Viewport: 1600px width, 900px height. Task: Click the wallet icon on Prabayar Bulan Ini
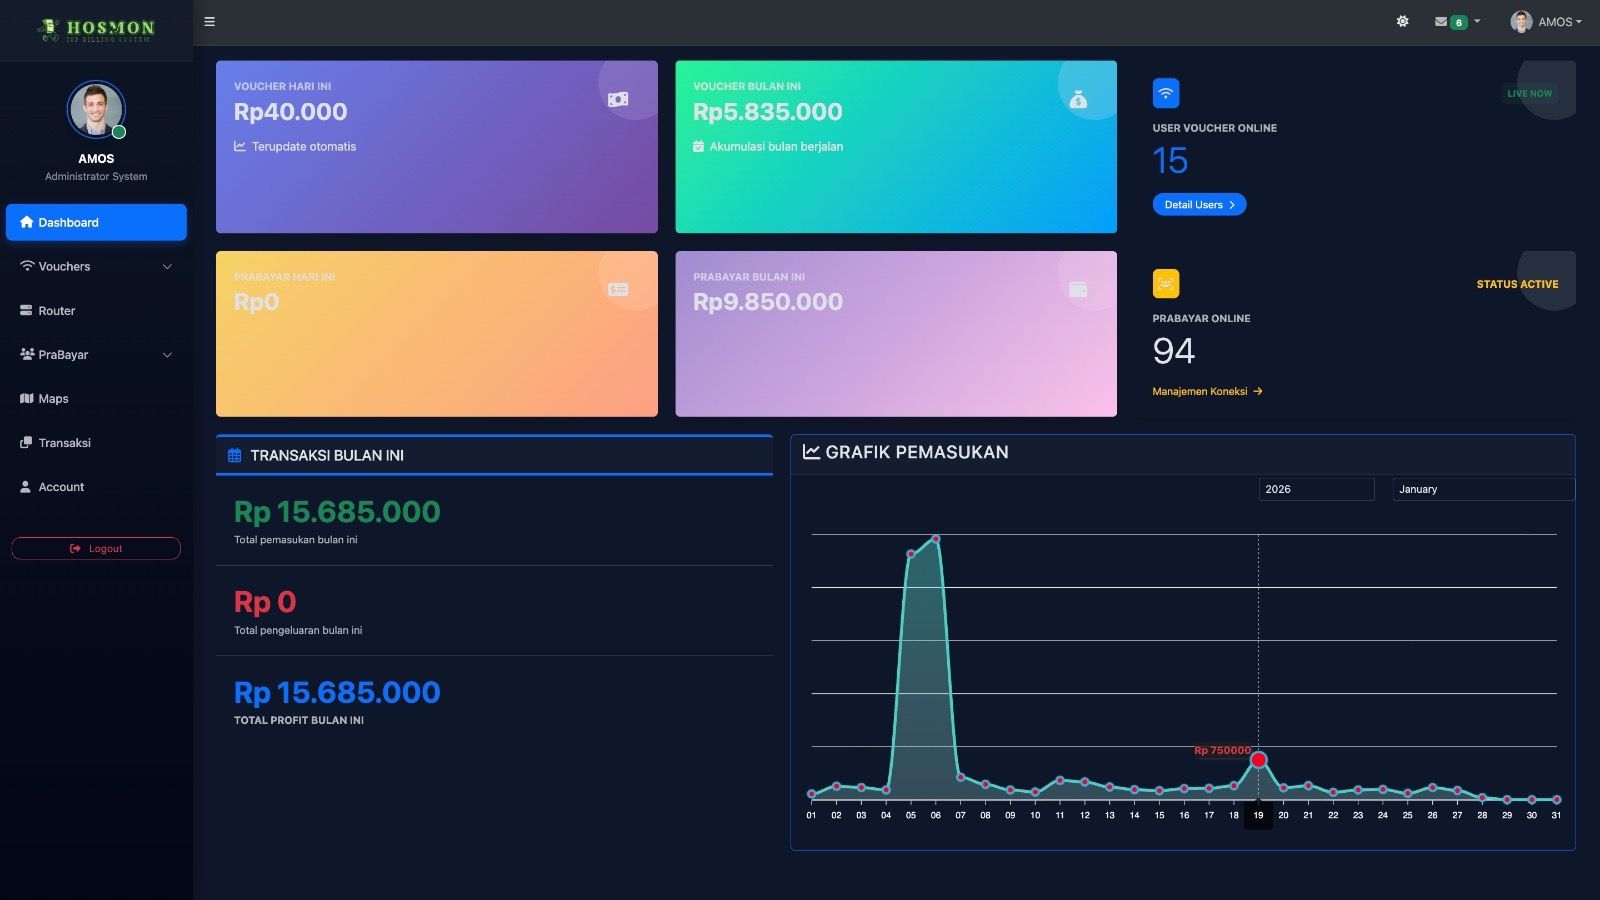tap(1078, 290)
